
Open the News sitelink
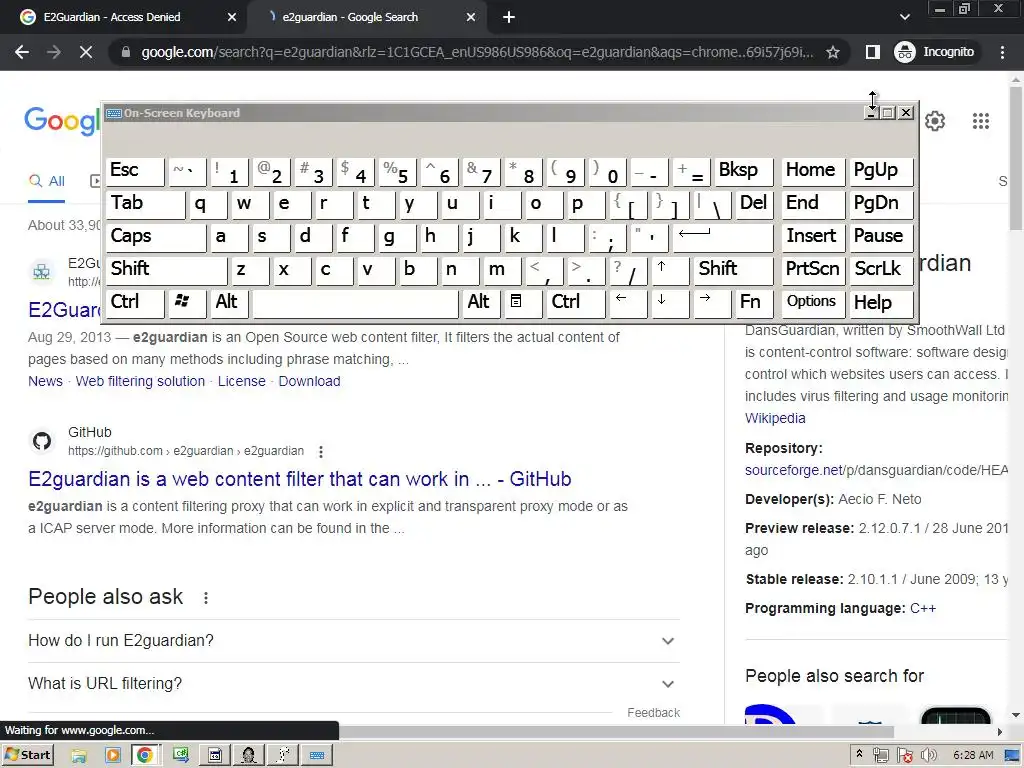click(45, 381)
